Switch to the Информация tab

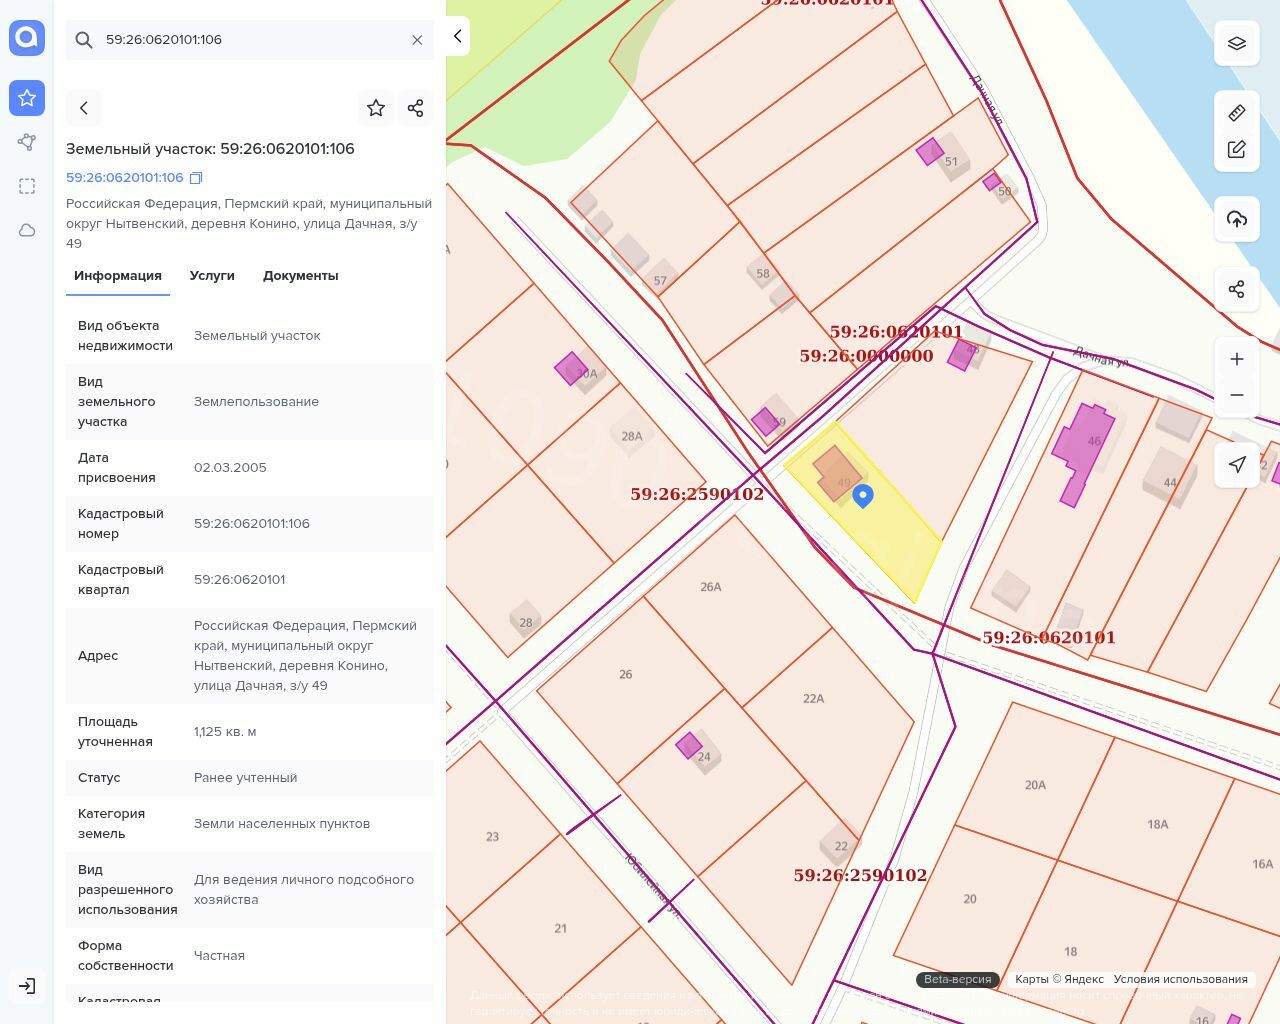click(x=118, y=276)
